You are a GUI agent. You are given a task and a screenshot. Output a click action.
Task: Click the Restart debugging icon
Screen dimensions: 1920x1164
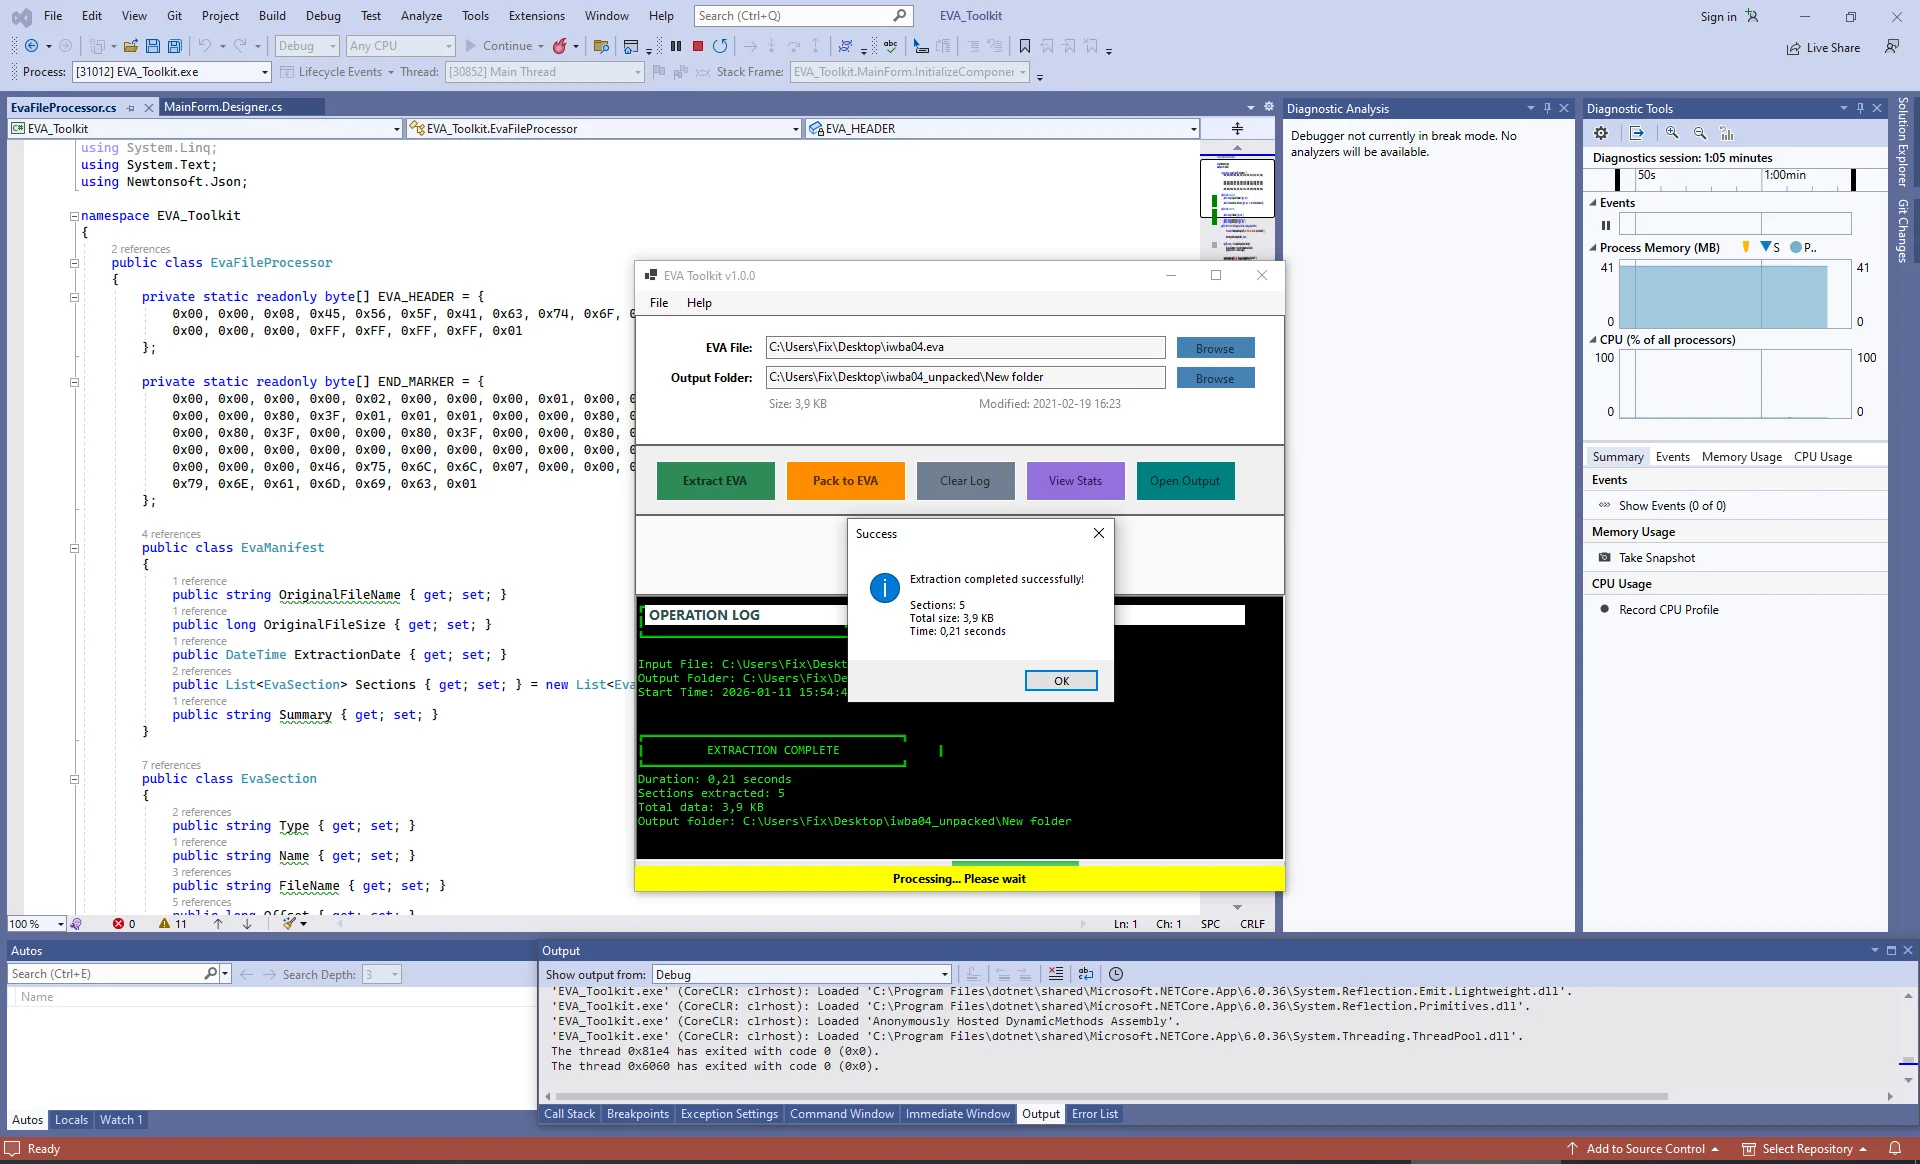[720, 46]
